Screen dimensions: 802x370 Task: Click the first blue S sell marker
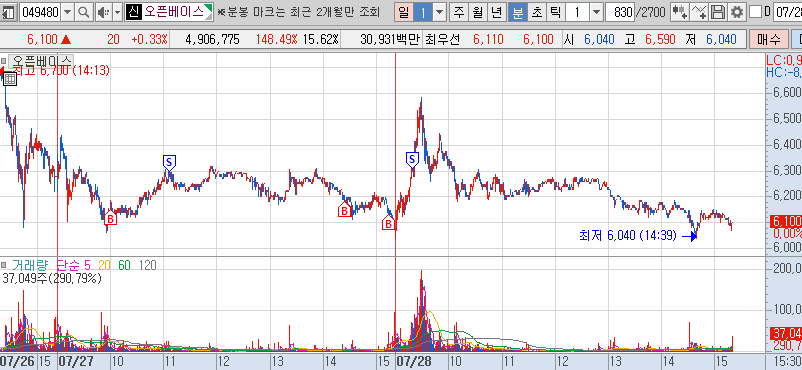[x=169, y=162]
